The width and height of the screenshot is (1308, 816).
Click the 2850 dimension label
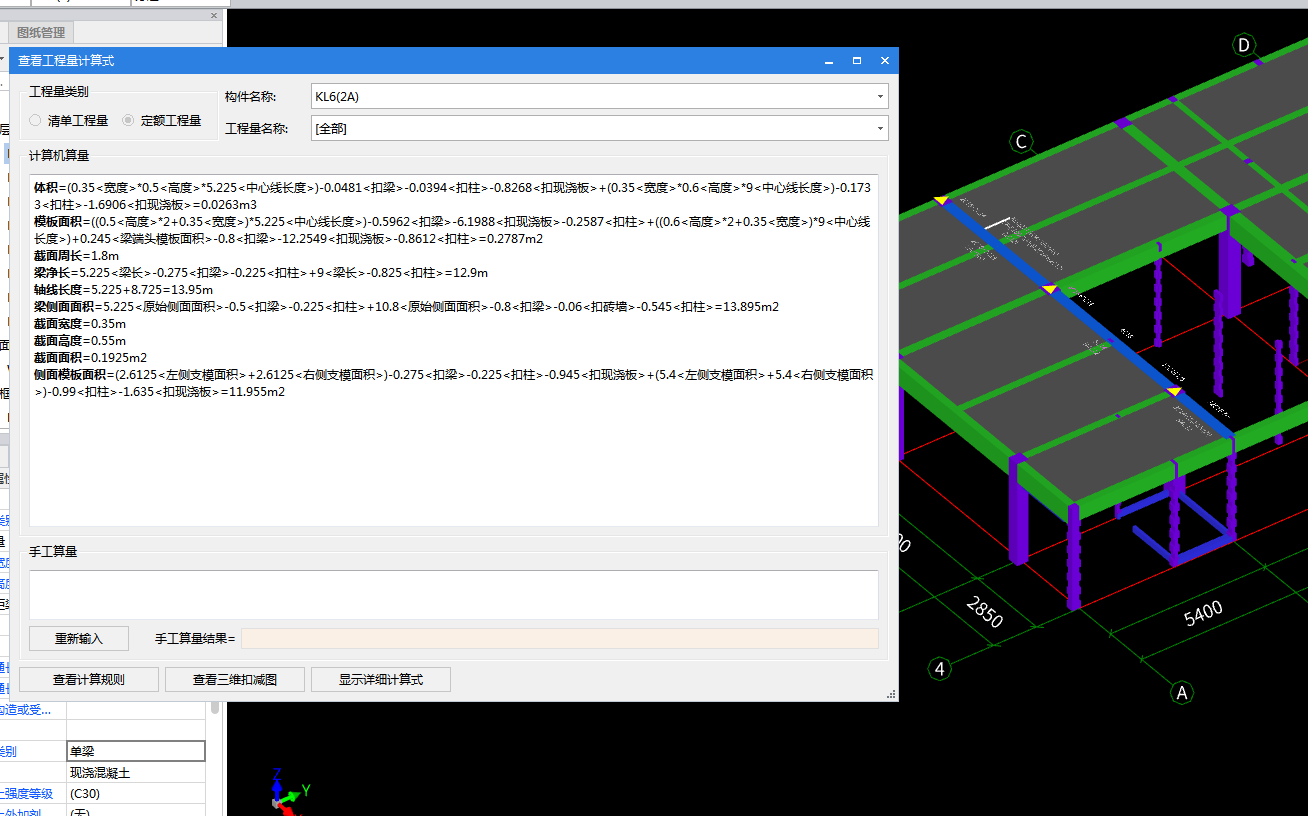983,611
